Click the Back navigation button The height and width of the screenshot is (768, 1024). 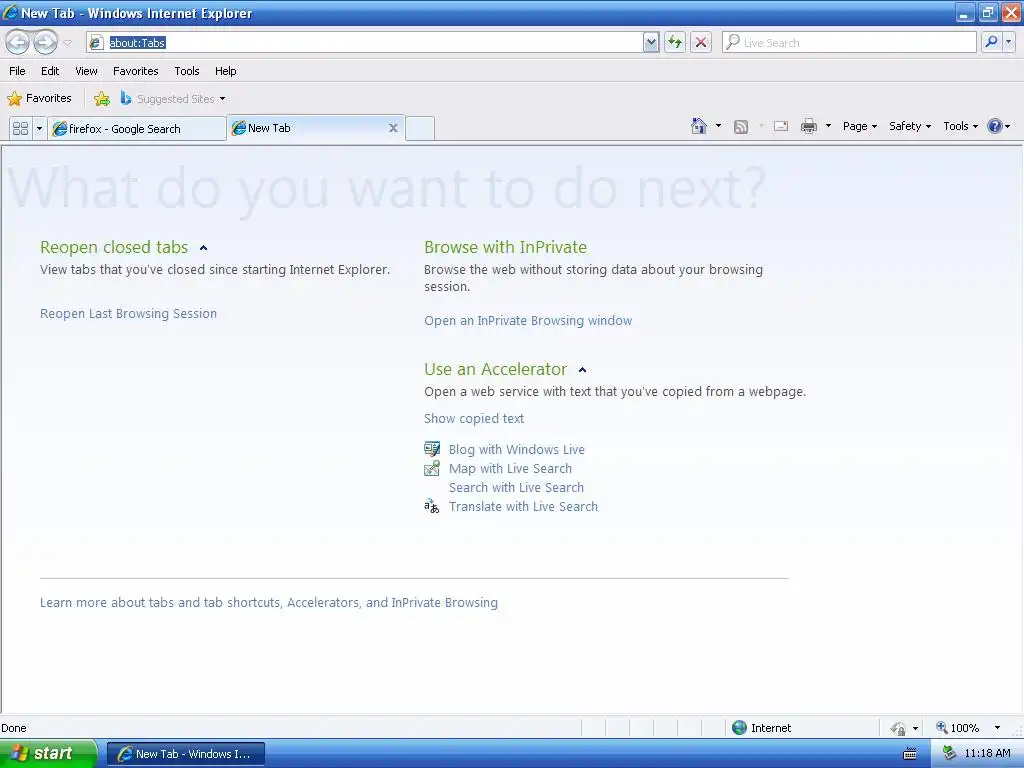tap(18, 42)
